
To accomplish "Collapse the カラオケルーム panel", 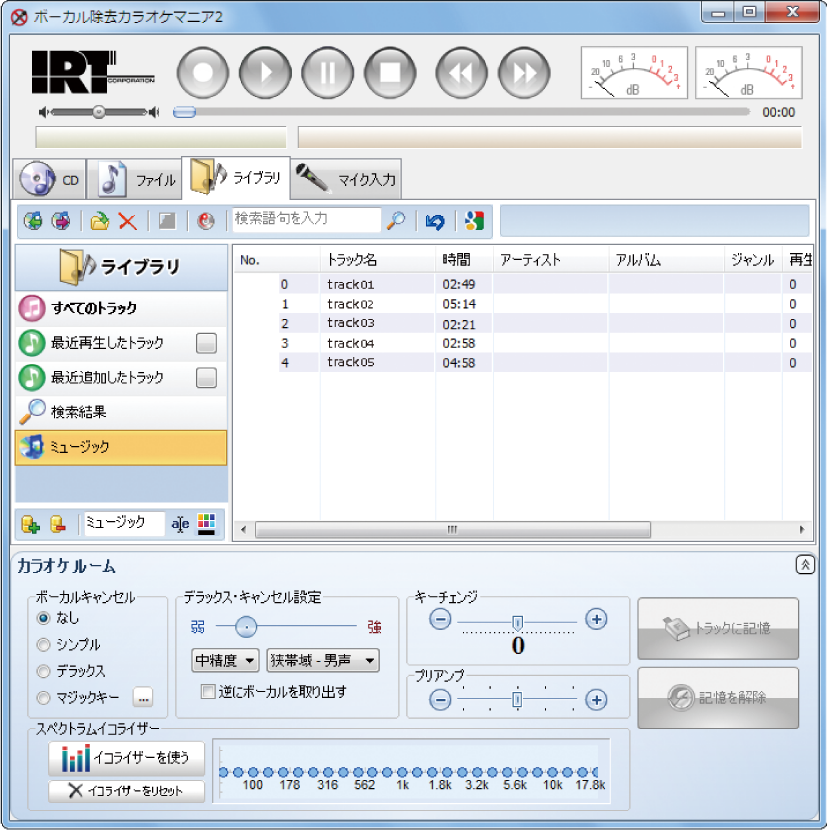I will (x=805, y=565).
